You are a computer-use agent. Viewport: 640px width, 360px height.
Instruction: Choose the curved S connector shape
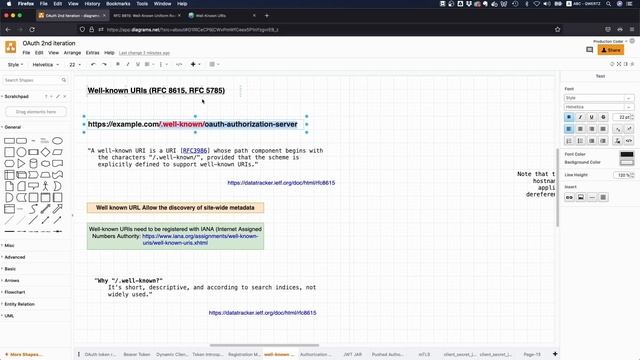click(x=33, y=209)
